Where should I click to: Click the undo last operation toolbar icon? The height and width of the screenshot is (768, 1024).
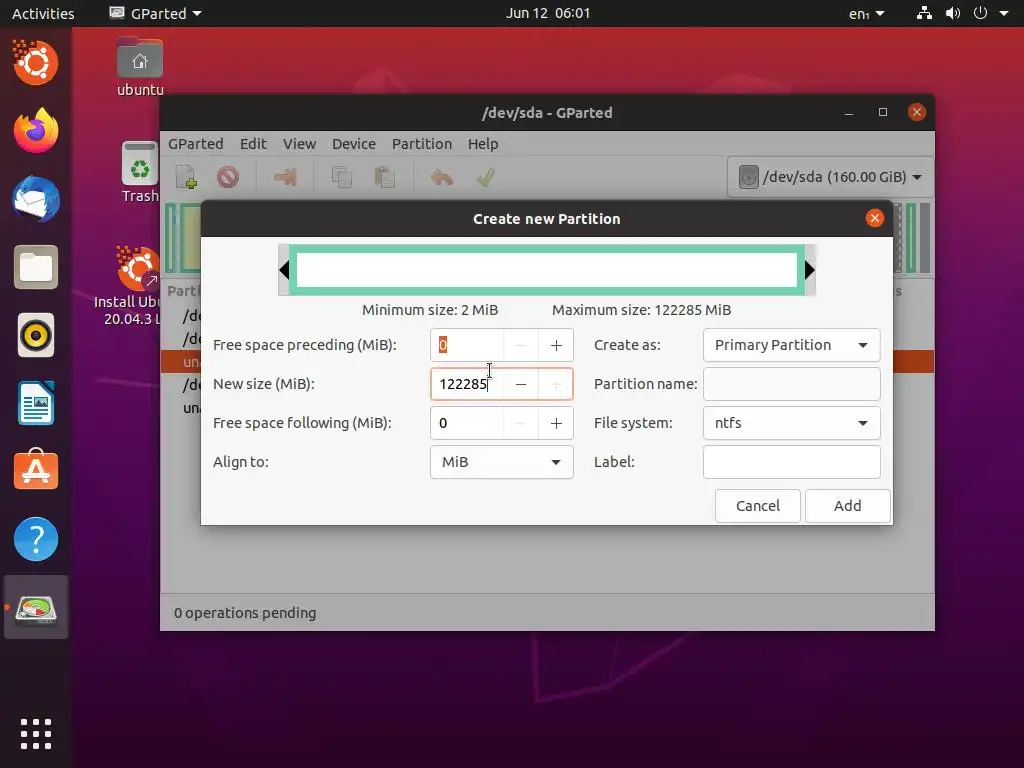pos(442,177)
